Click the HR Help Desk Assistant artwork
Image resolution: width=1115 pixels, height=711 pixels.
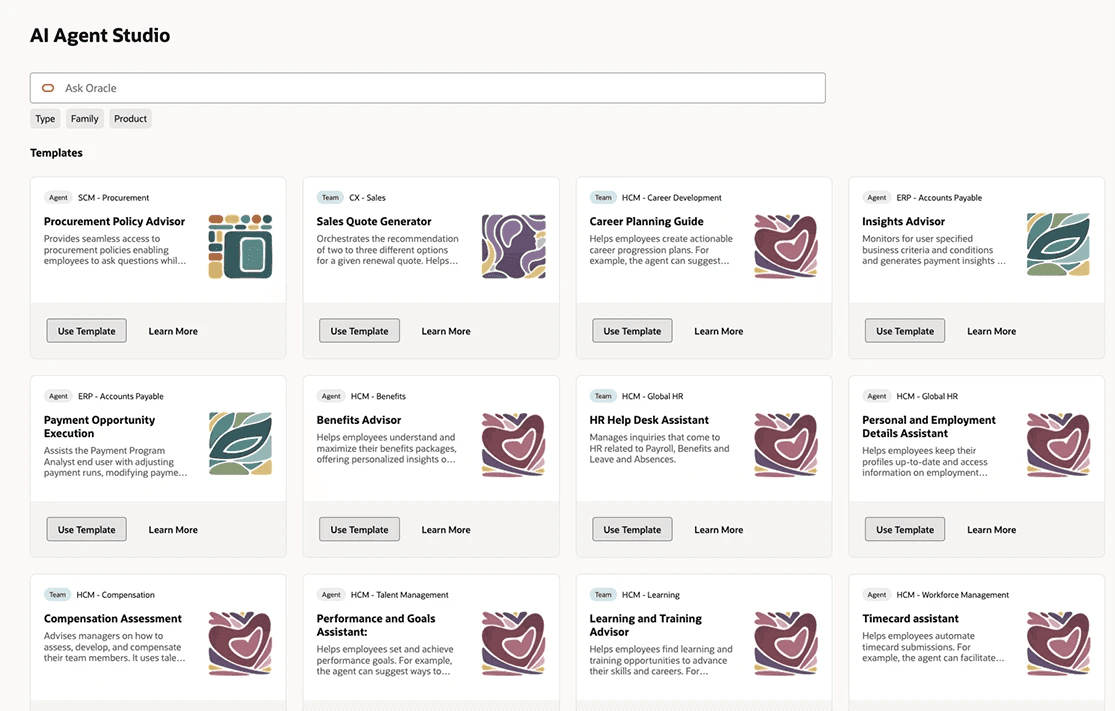click(786, 444)
